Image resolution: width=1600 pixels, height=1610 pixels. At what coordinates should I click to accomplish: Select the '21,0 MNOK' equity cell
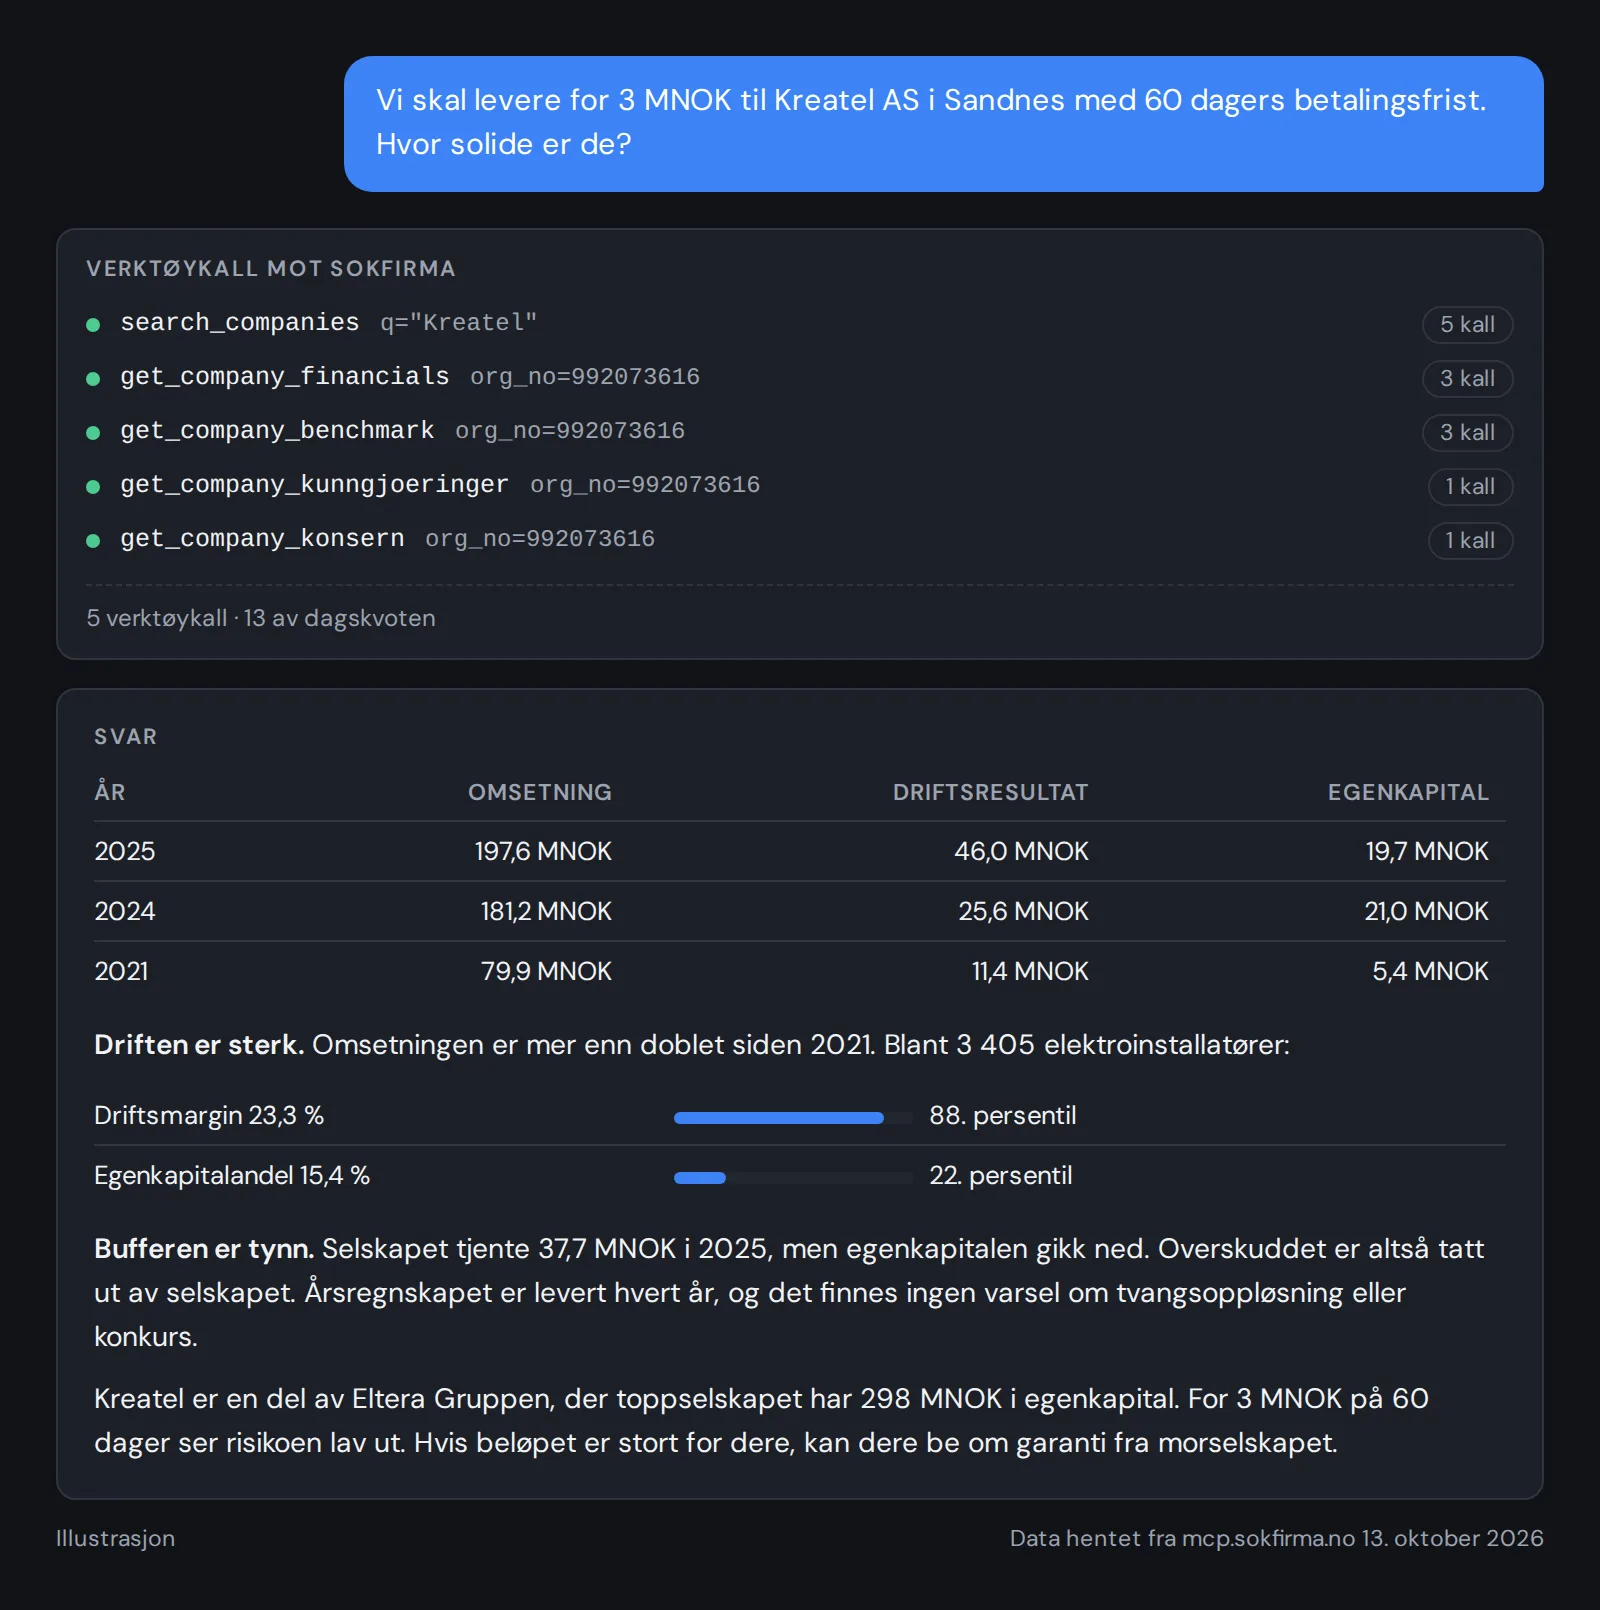[1427, 911]
